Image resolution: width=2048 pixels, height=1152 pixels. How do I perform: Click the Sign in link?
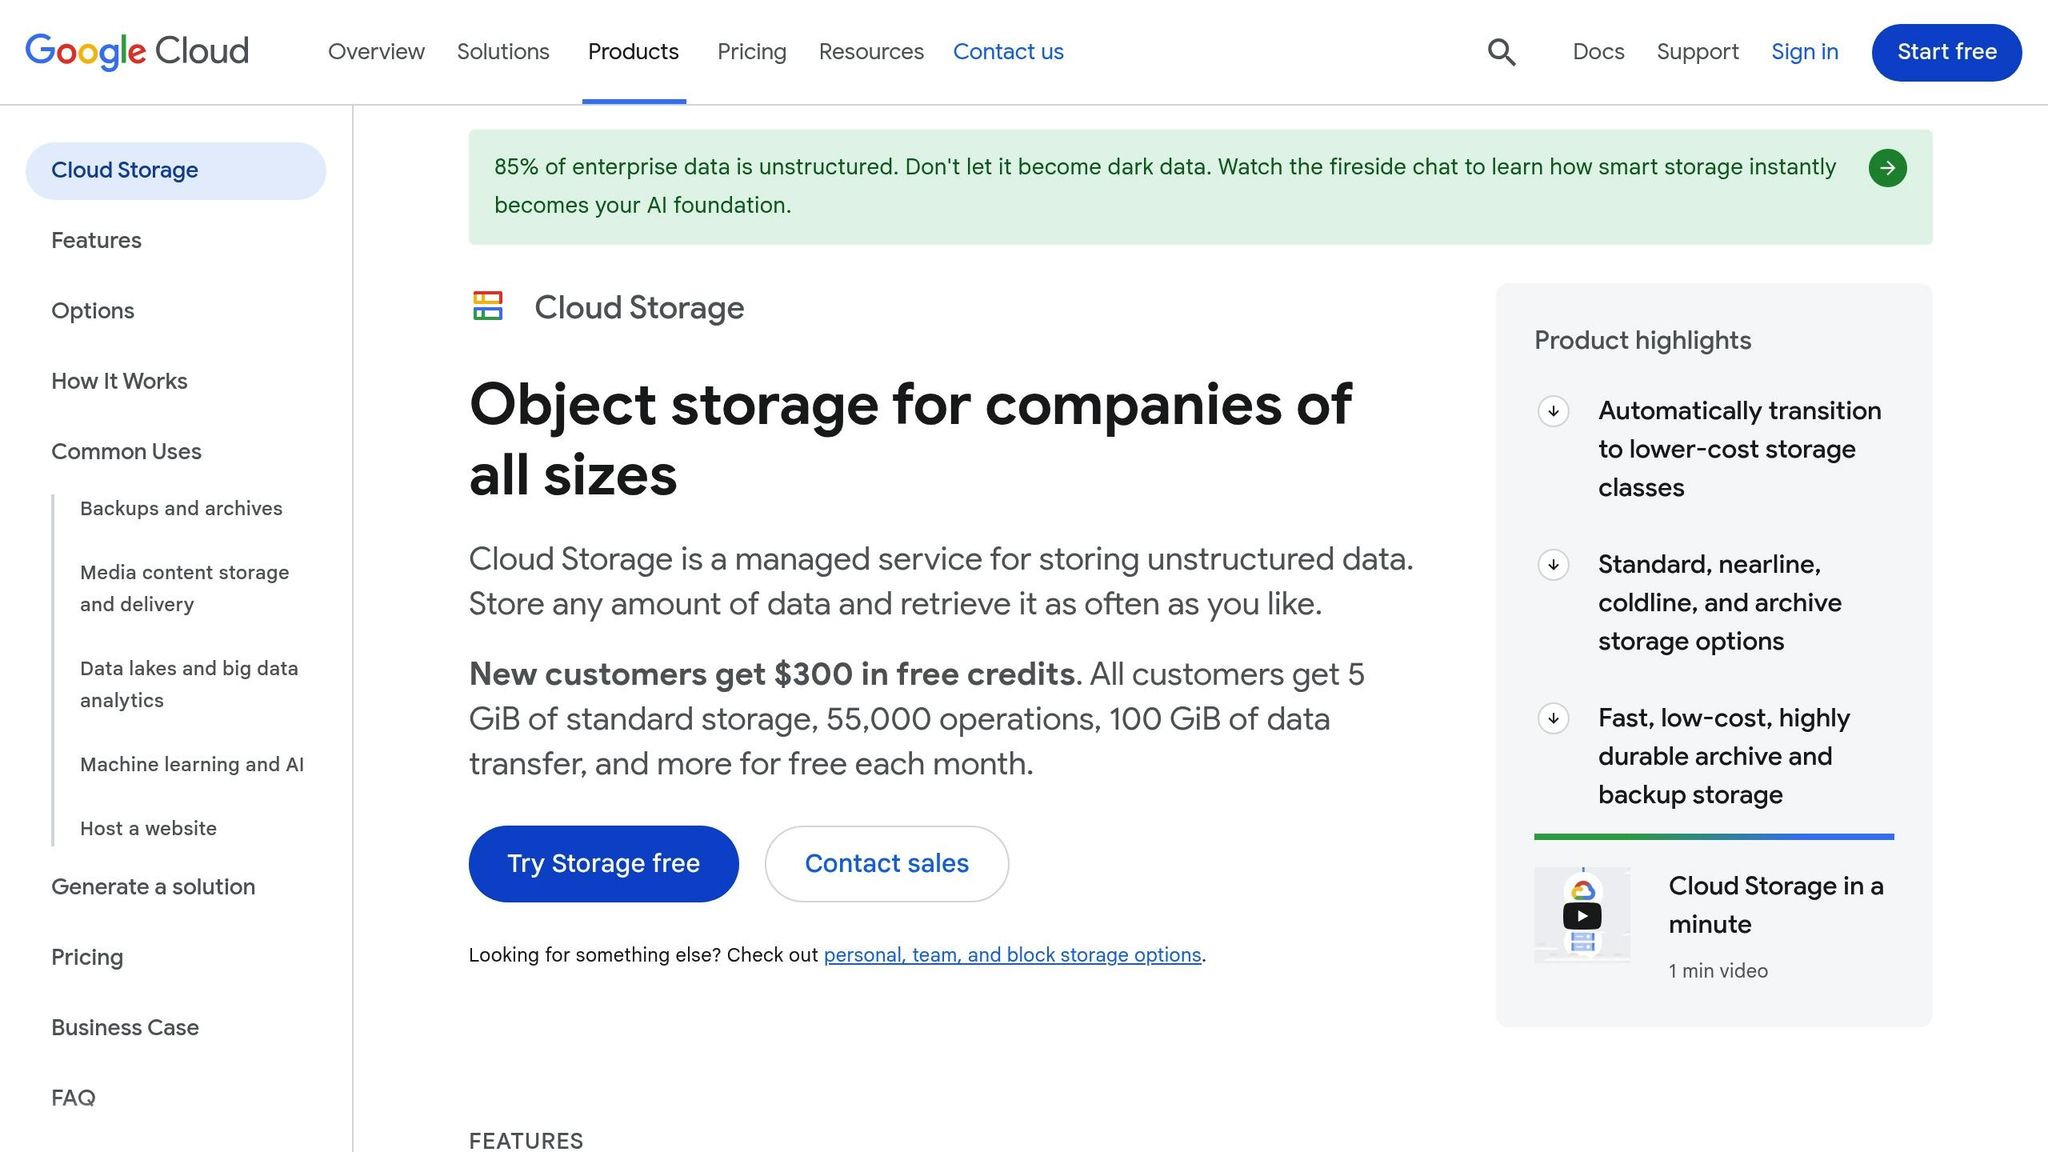[1804, 51]
